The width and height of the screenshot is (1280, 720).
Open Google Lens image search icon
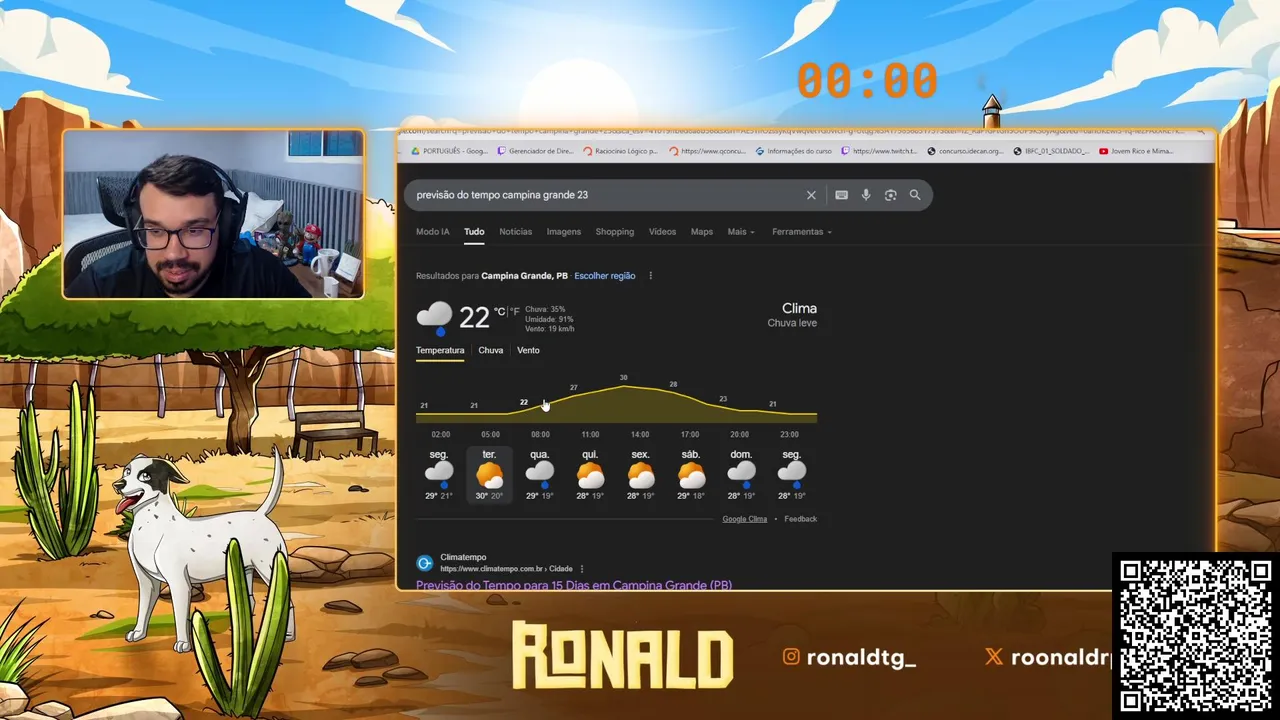(x=890, y=195)
